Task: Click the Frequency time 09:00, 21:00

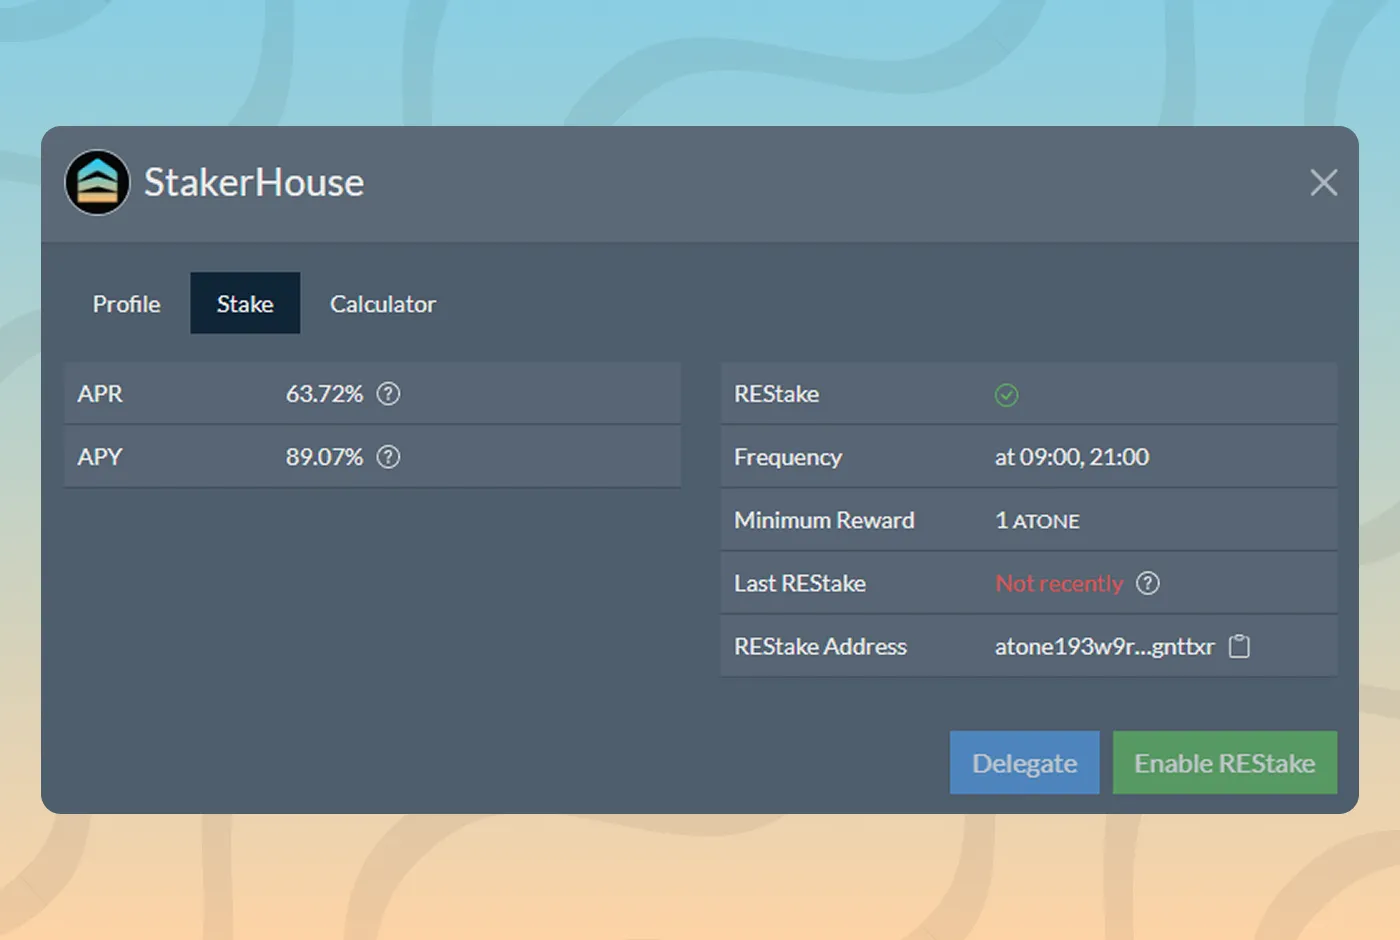Action: coord(1071,457)
